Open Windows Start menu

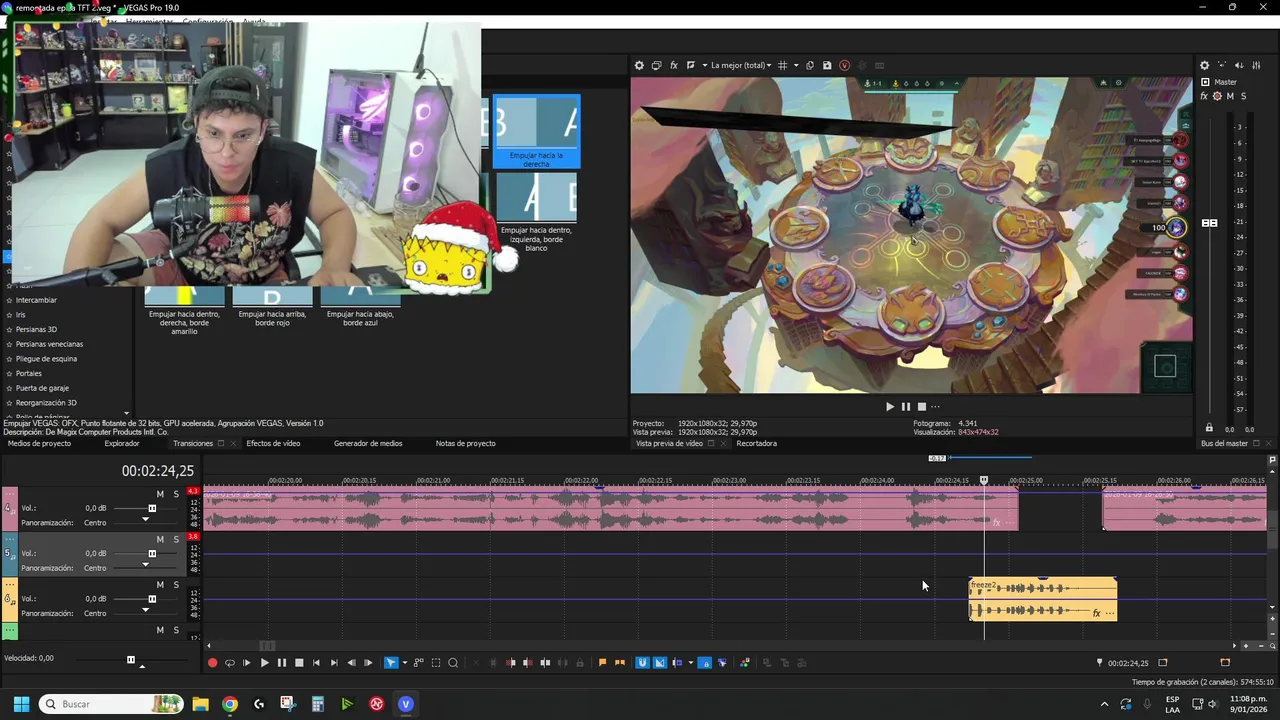click(21, 704)
